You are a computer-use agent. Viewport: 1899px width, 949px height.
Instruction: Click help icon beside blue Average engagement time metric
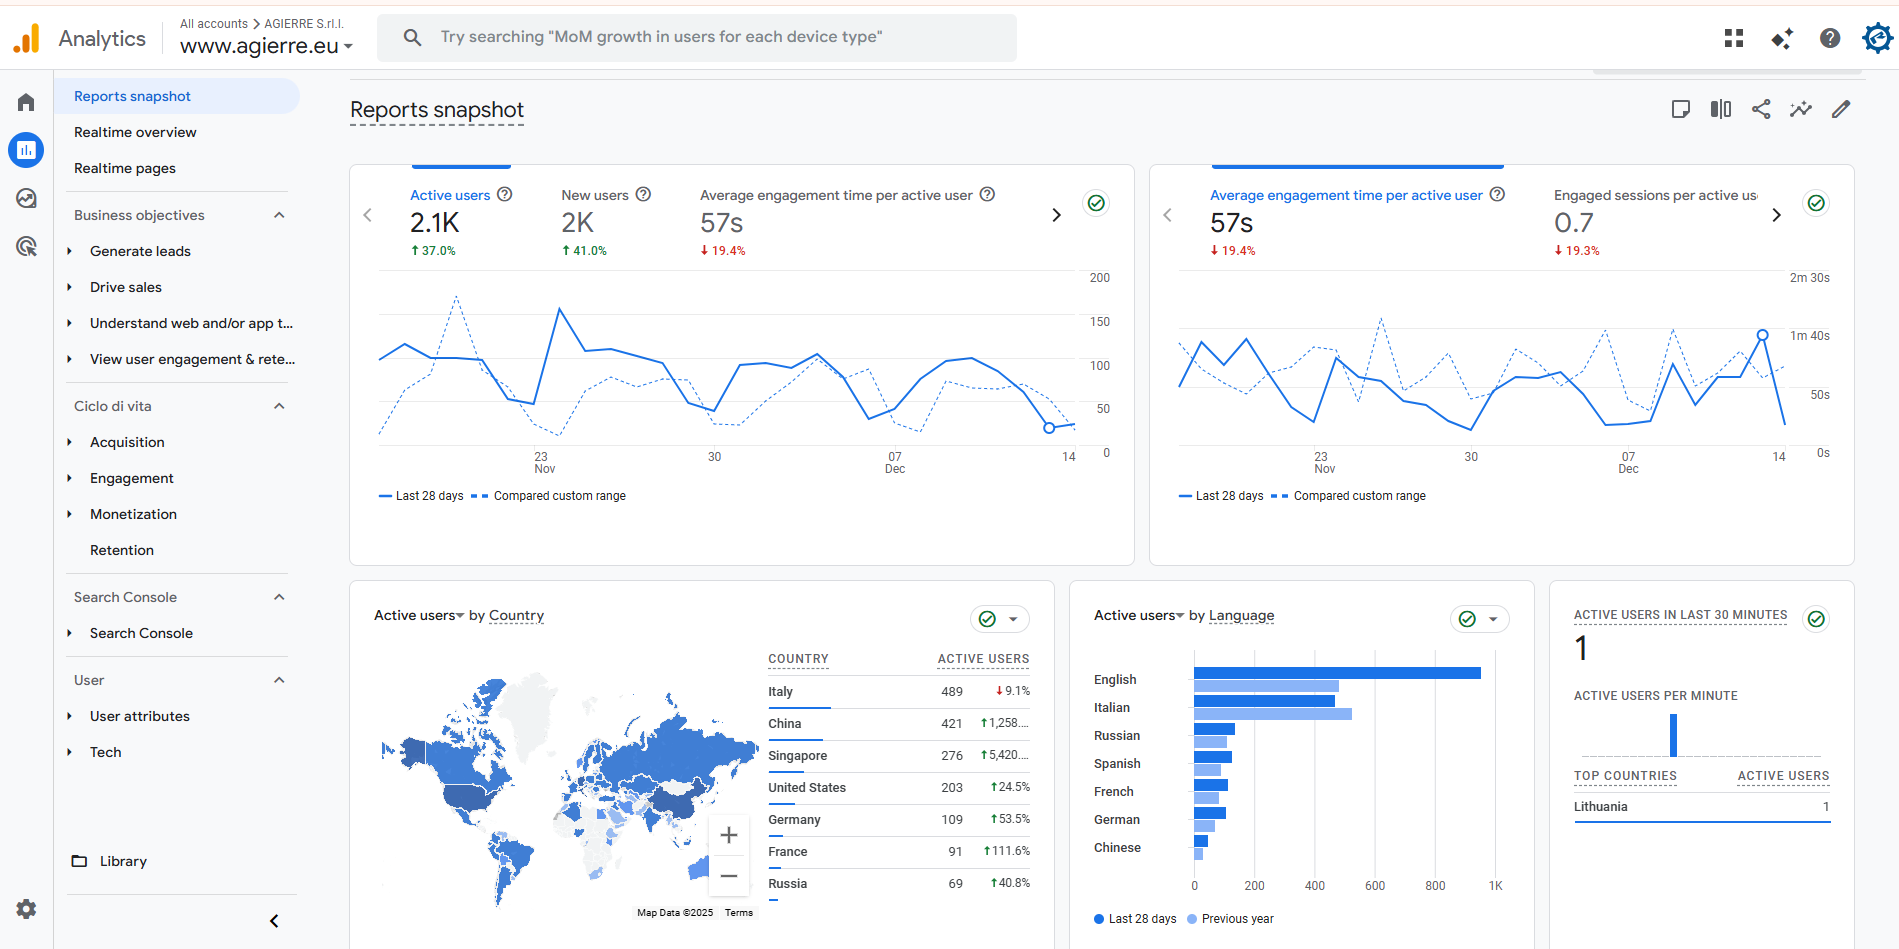(x=1497, y=194)
